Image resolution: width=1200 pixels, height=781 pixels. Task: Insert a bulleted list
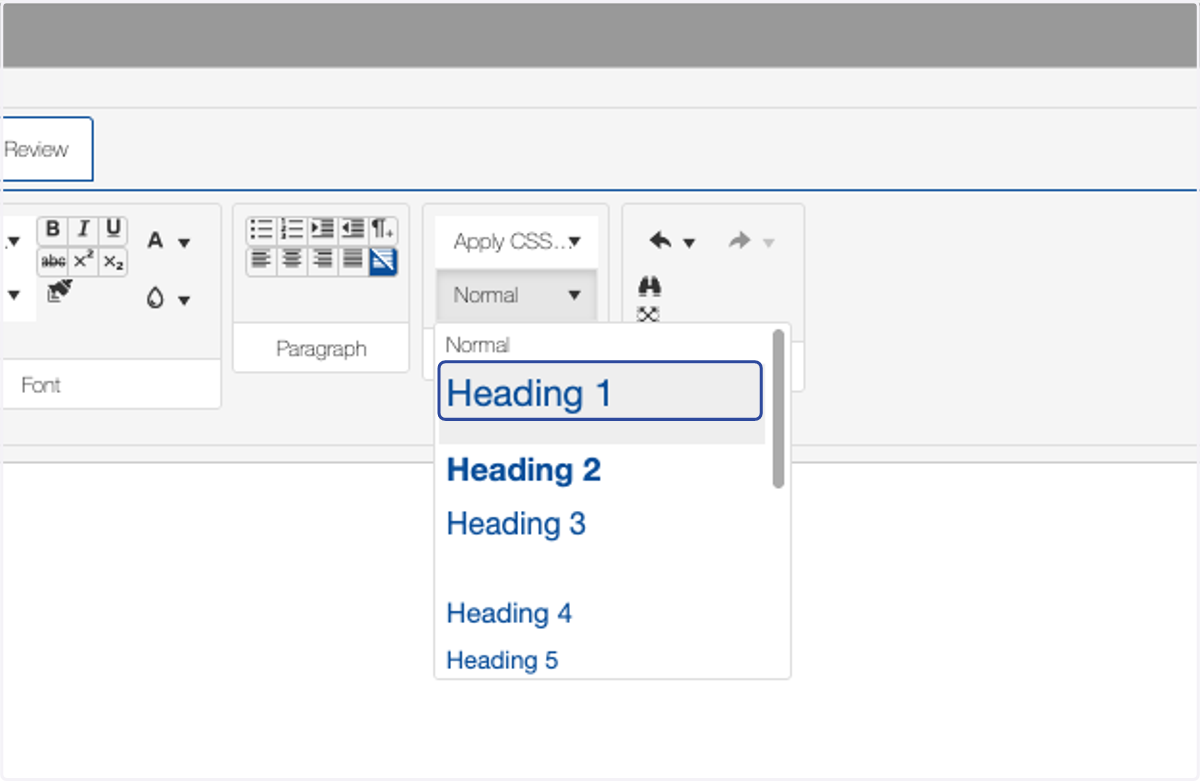[261, 229]
